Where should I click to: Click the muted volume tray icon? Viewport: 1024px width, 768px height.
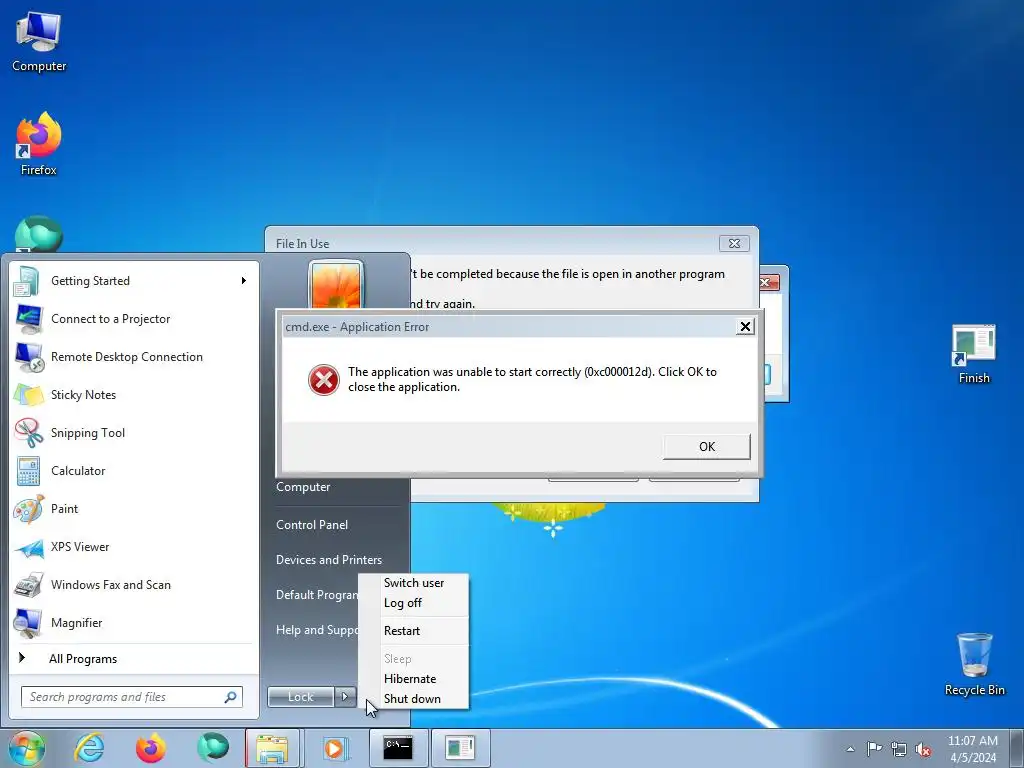pos(923,749)
